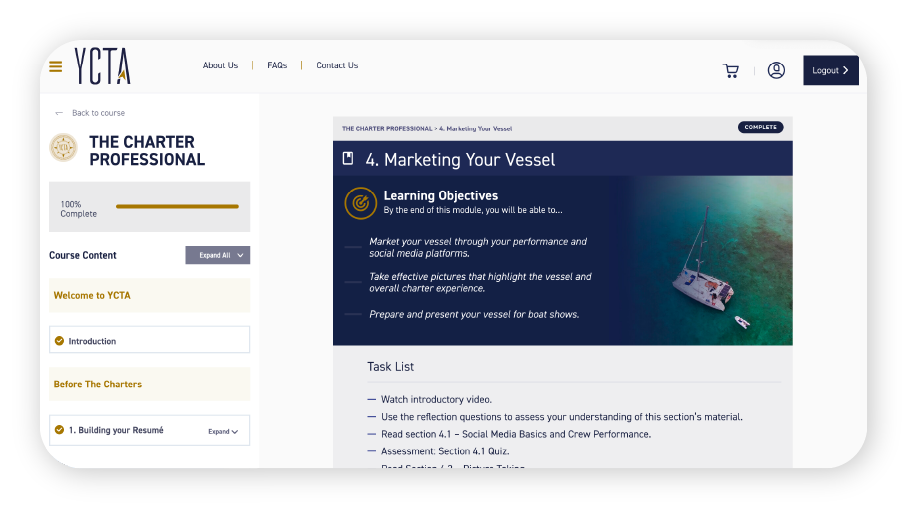Image resolution: width=913 pixels, height=514 pixels.
Task: Click the Complete status badge
Action: (x=760, y=127)
